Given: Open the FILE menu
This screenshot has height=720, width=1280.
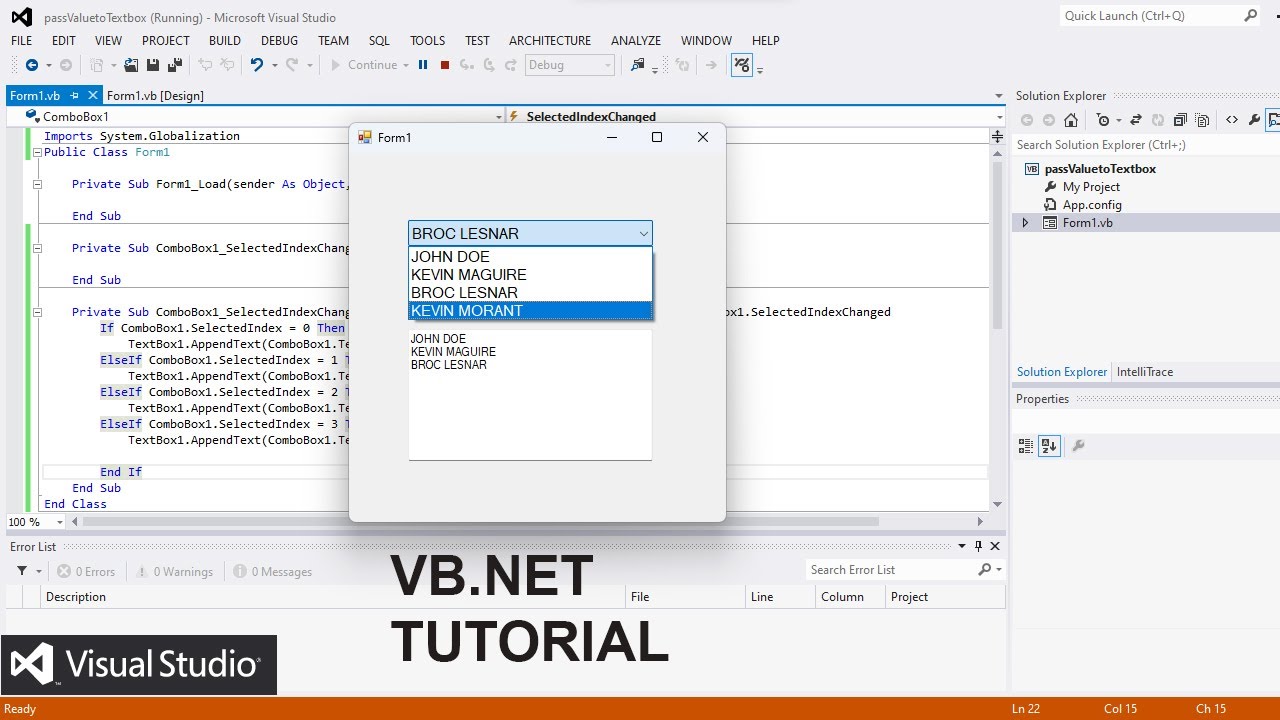Looking at the screenshot, I should tap(21, 41).
